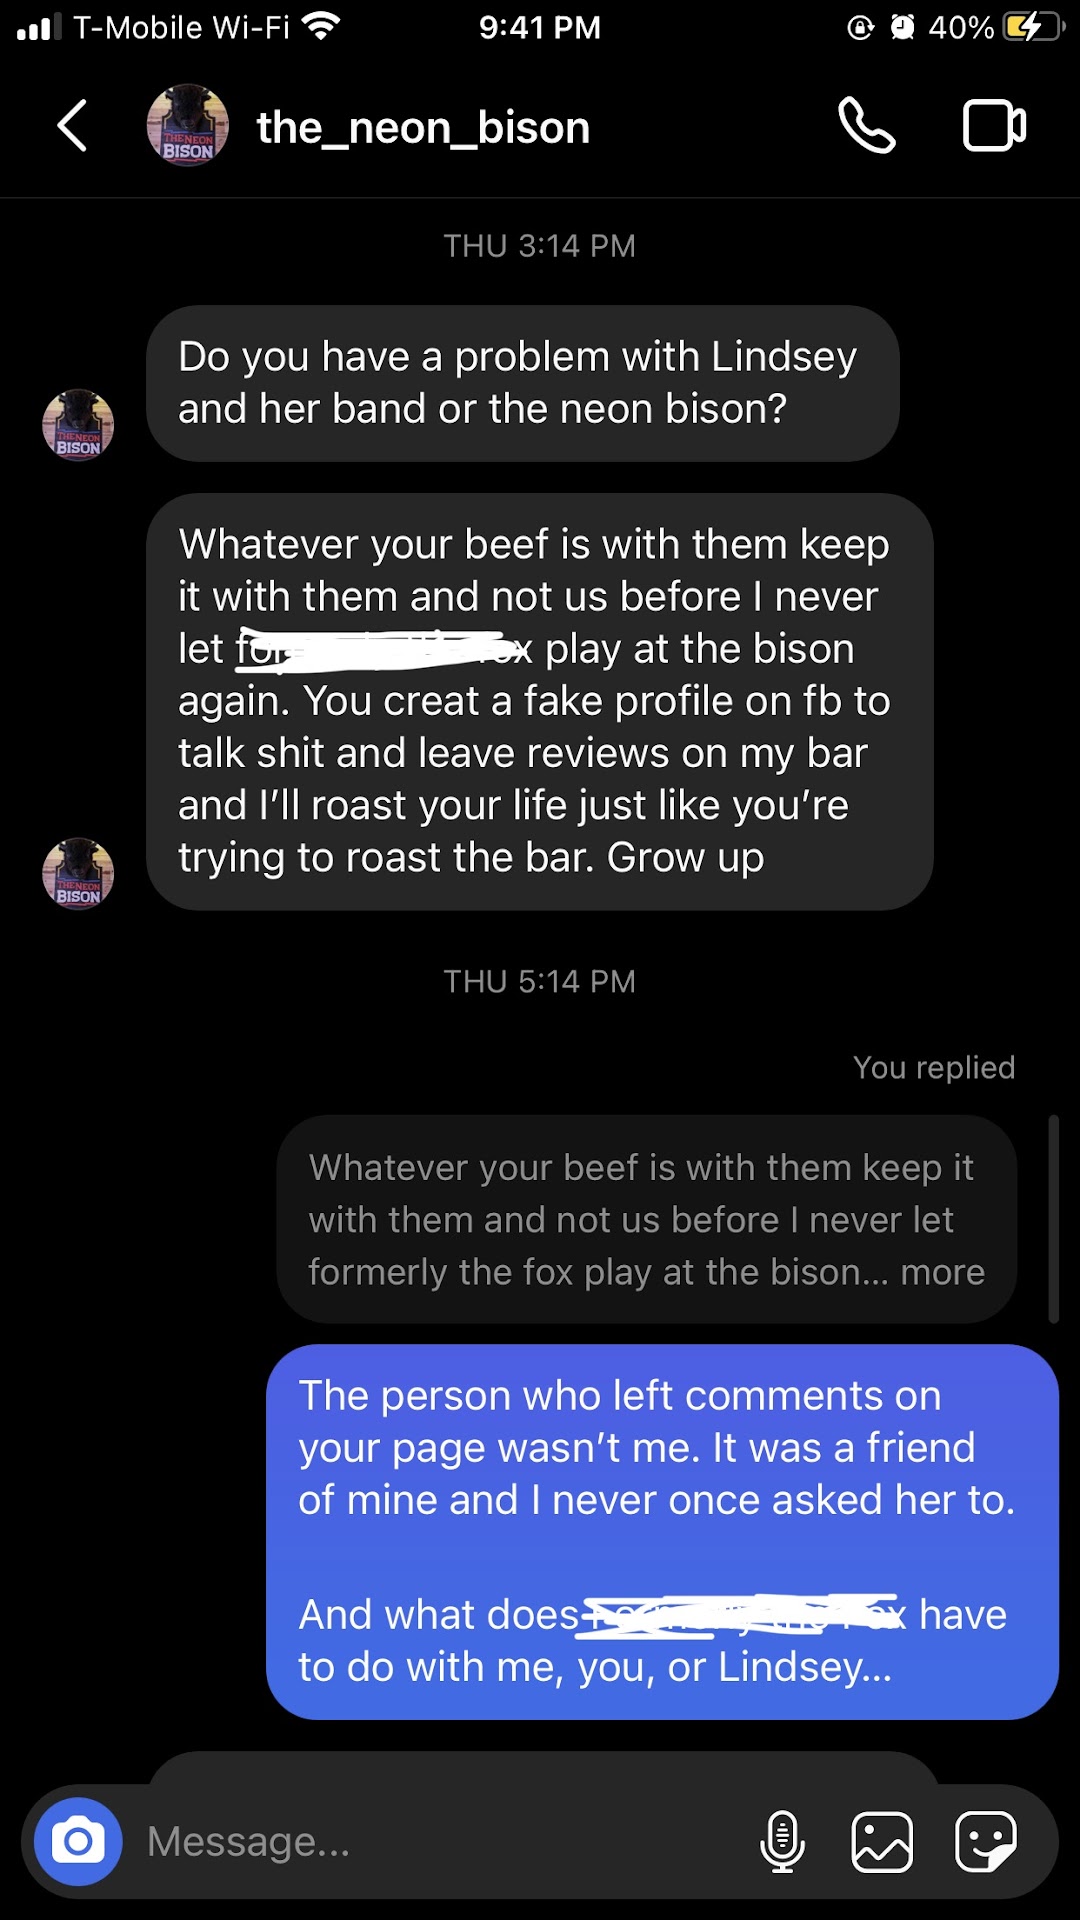
Task: Start a voice call with the_neon_bison
Action: [866, 126]
